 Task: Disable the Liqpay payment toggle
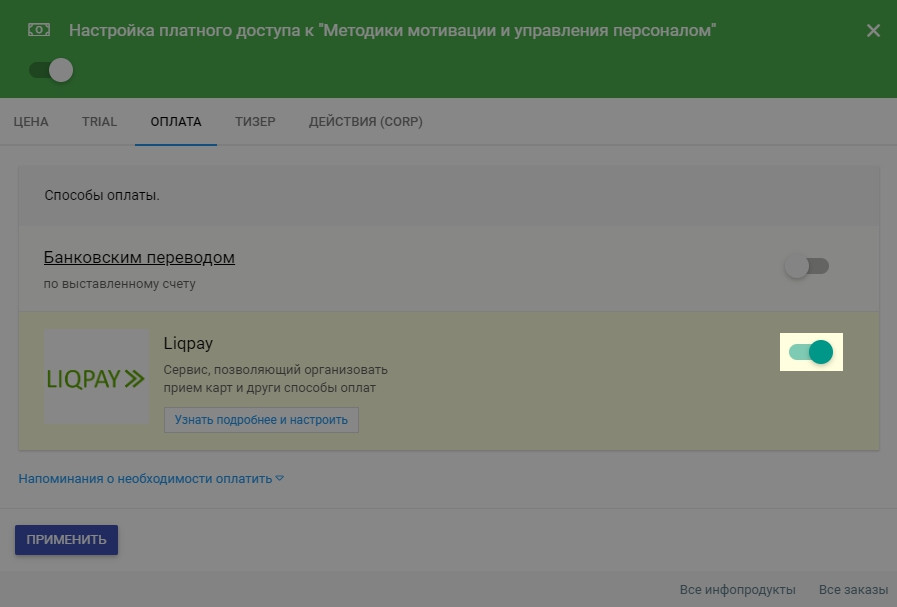coord(811,352)
